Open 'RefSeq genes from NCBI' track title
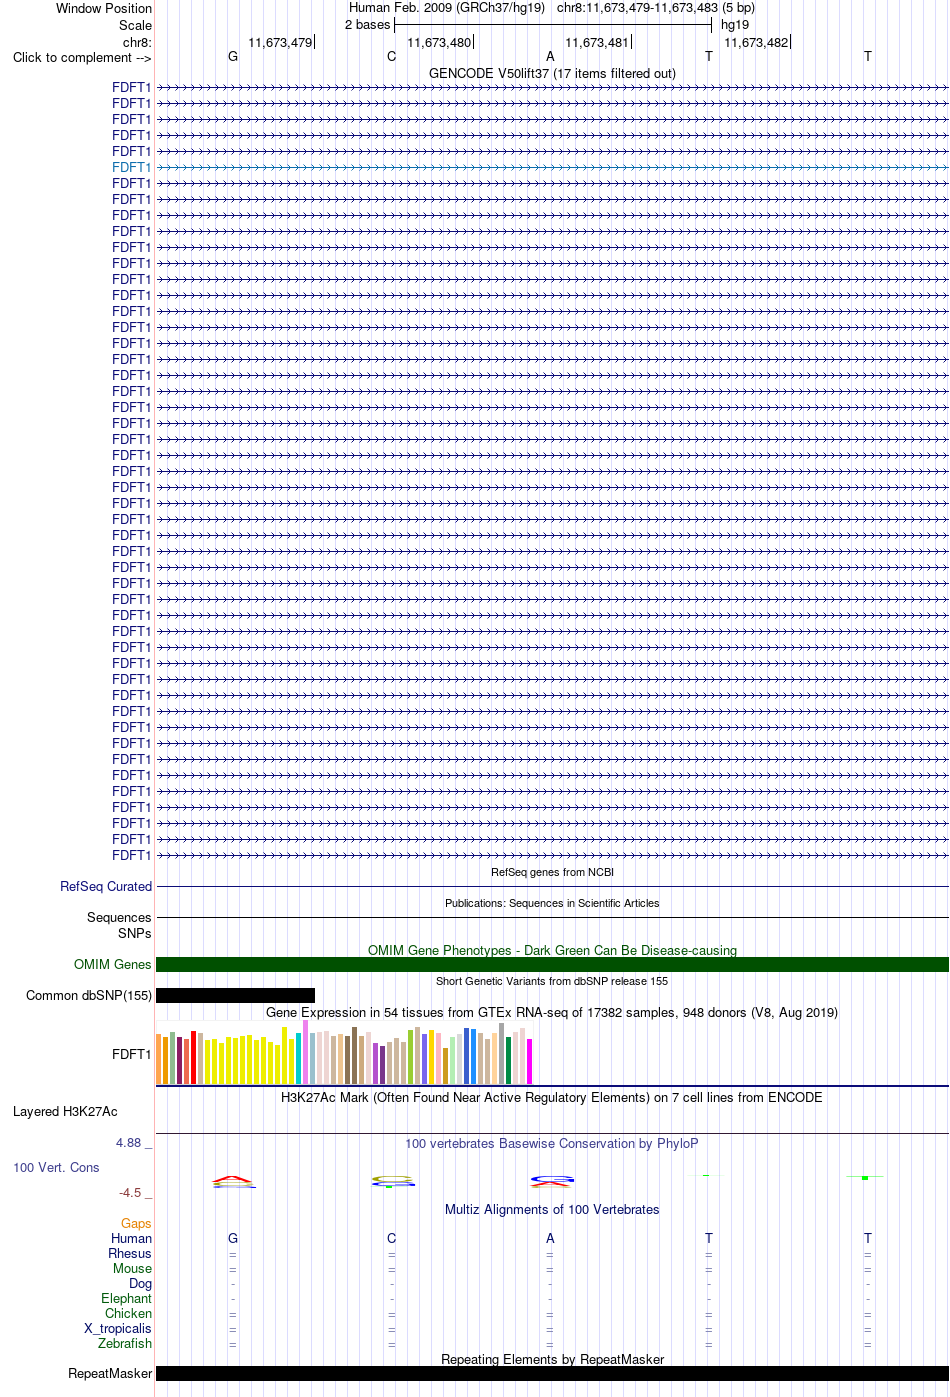Screen dimensions: 950x1397 (x=552, y=872)
